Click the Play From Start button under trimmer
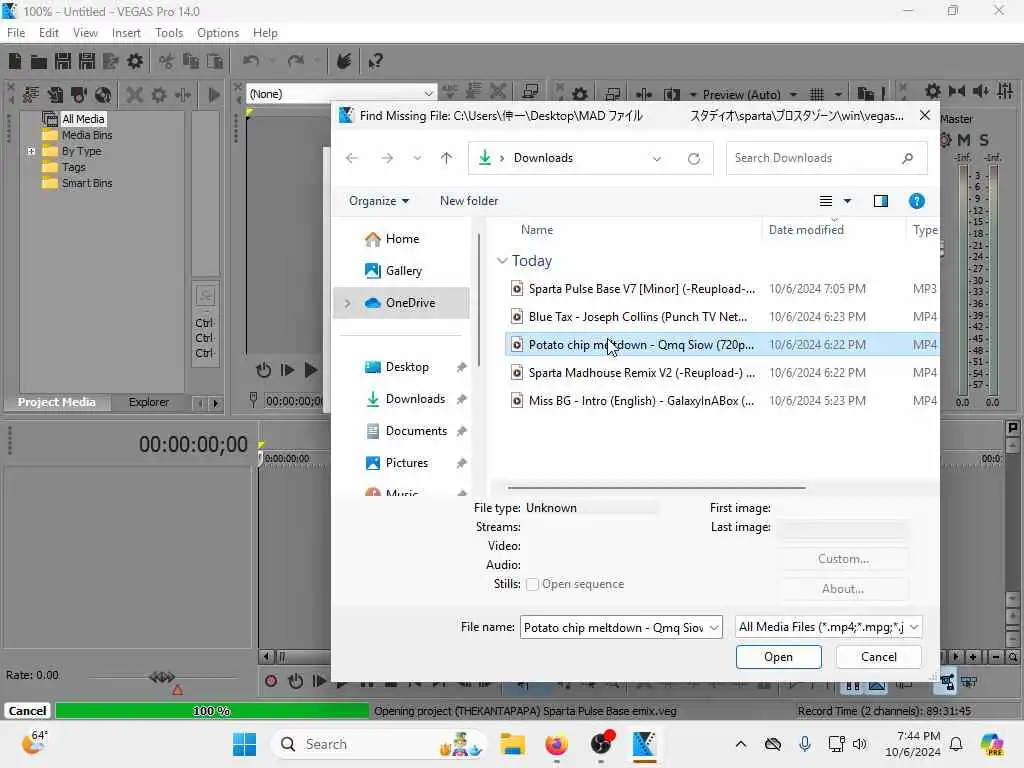This screenshot has width=1024, height=768. [x=287, y=370]
